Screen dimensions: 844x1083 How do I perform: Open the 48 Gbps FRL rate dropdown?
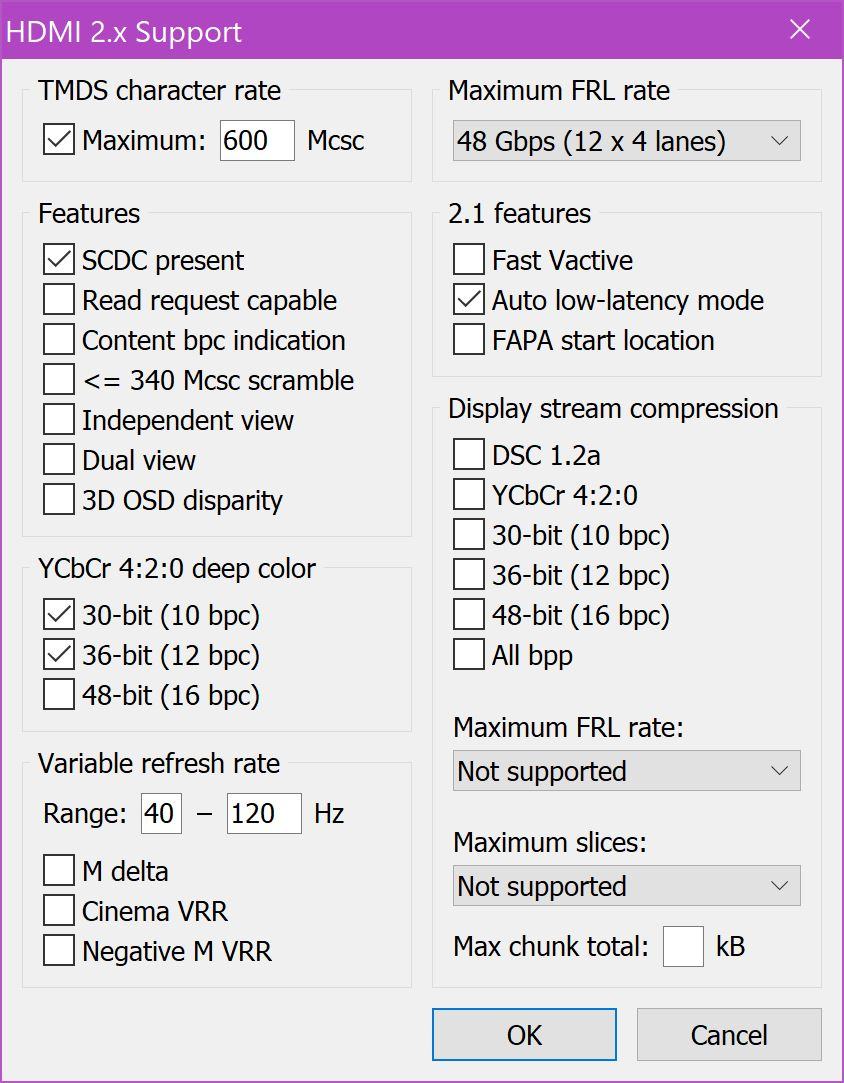point(626,141)
